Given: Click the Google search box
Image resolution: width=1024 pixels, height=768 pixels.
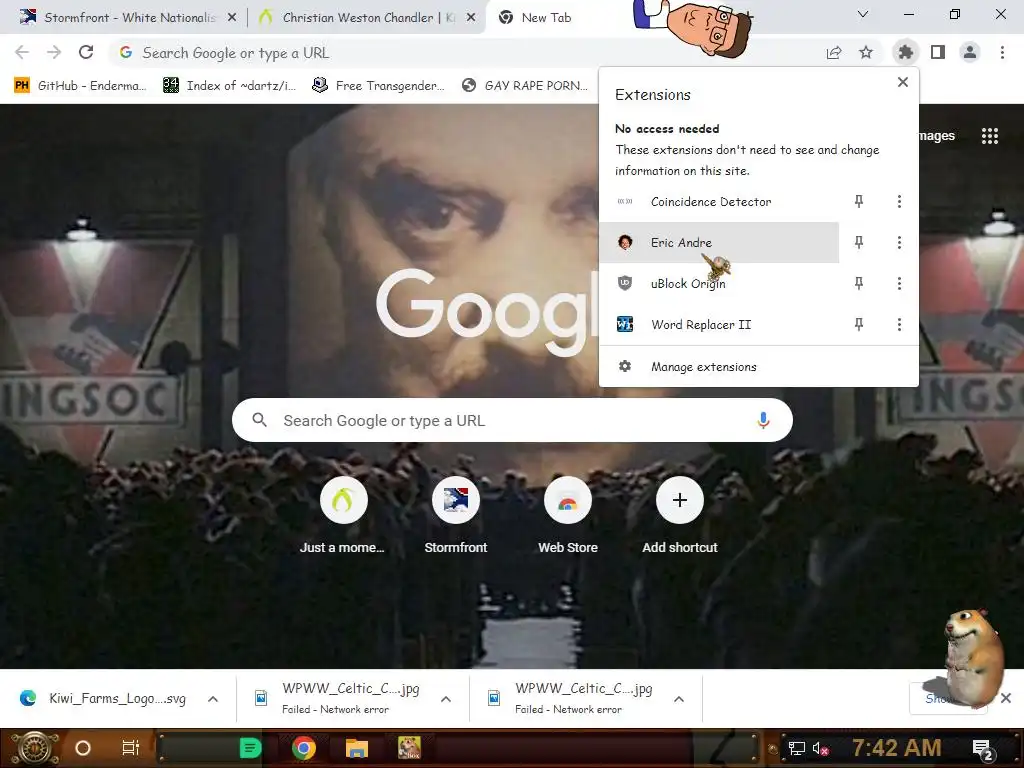Looking at the screenshot, I should (513, 421).
